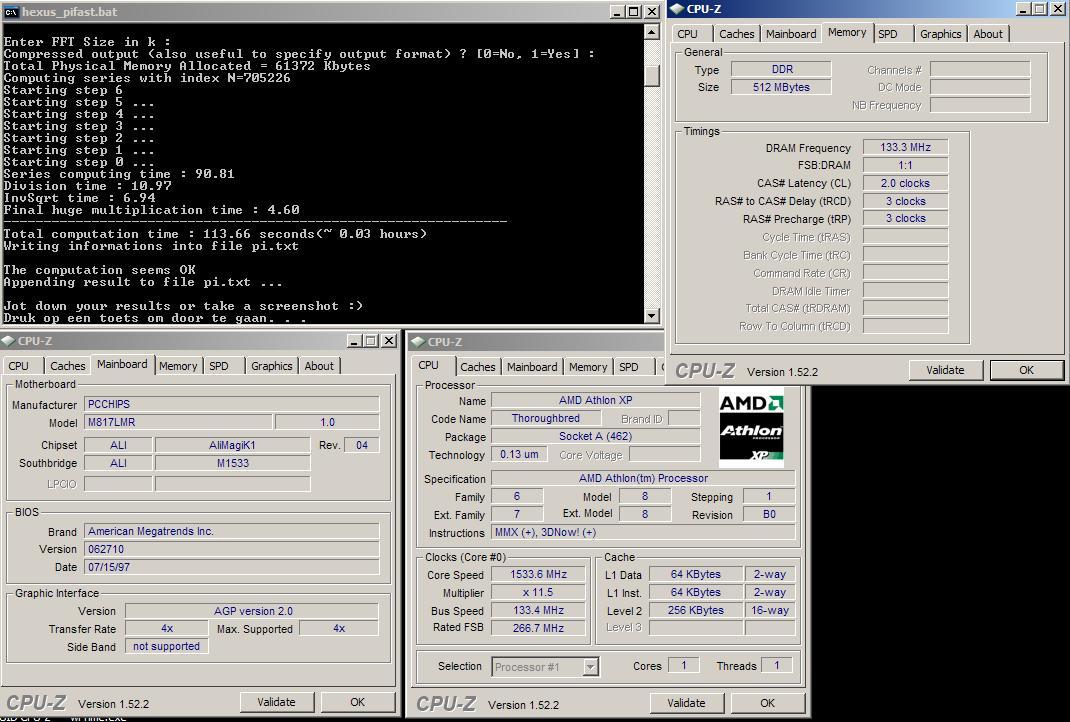The image size is (1070, 722).
Task: Click the AMD Athlon XP processor logo
Action: (x=751, y=427)
